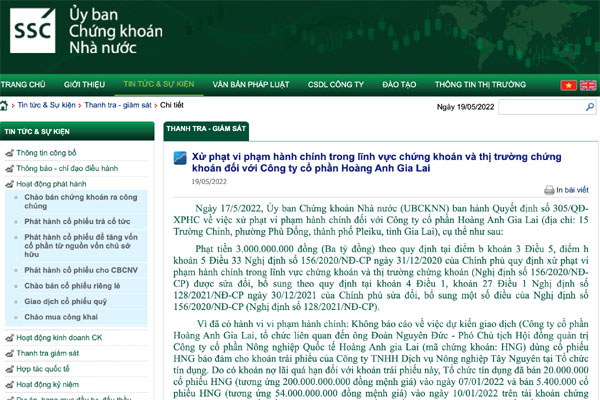600x400 pixels.
Task: Click the printer icon for In bài viết
Action: click(x=549, y=189)
